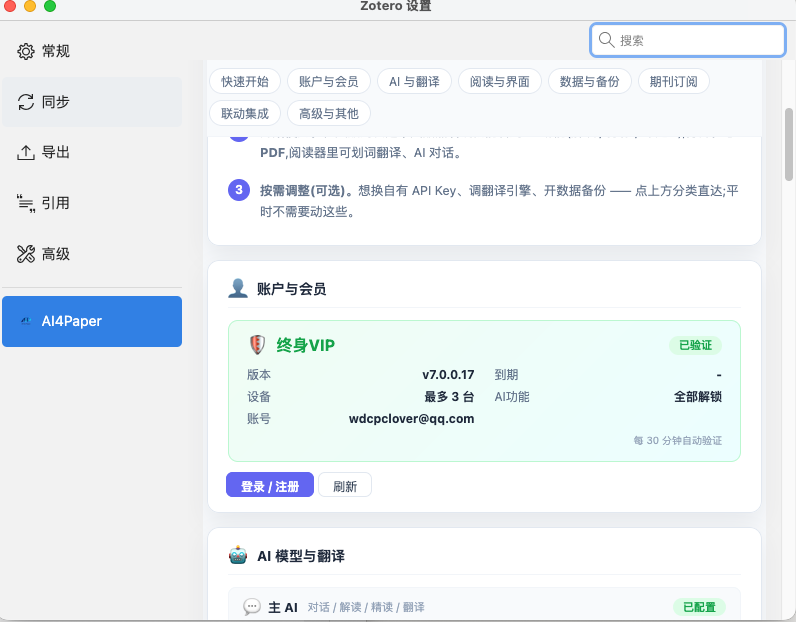Click the 对话 / 解读 / 精读 / 翻译 subtitle

[366, 607]
